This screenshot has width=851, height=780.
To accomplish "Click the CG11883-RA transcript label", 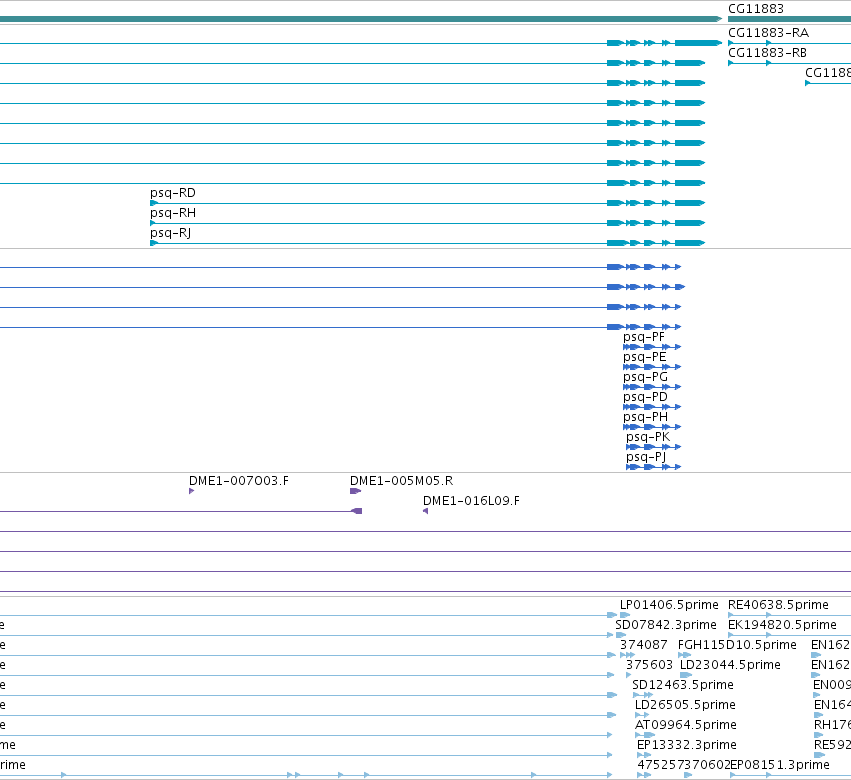I will [768, 33].
